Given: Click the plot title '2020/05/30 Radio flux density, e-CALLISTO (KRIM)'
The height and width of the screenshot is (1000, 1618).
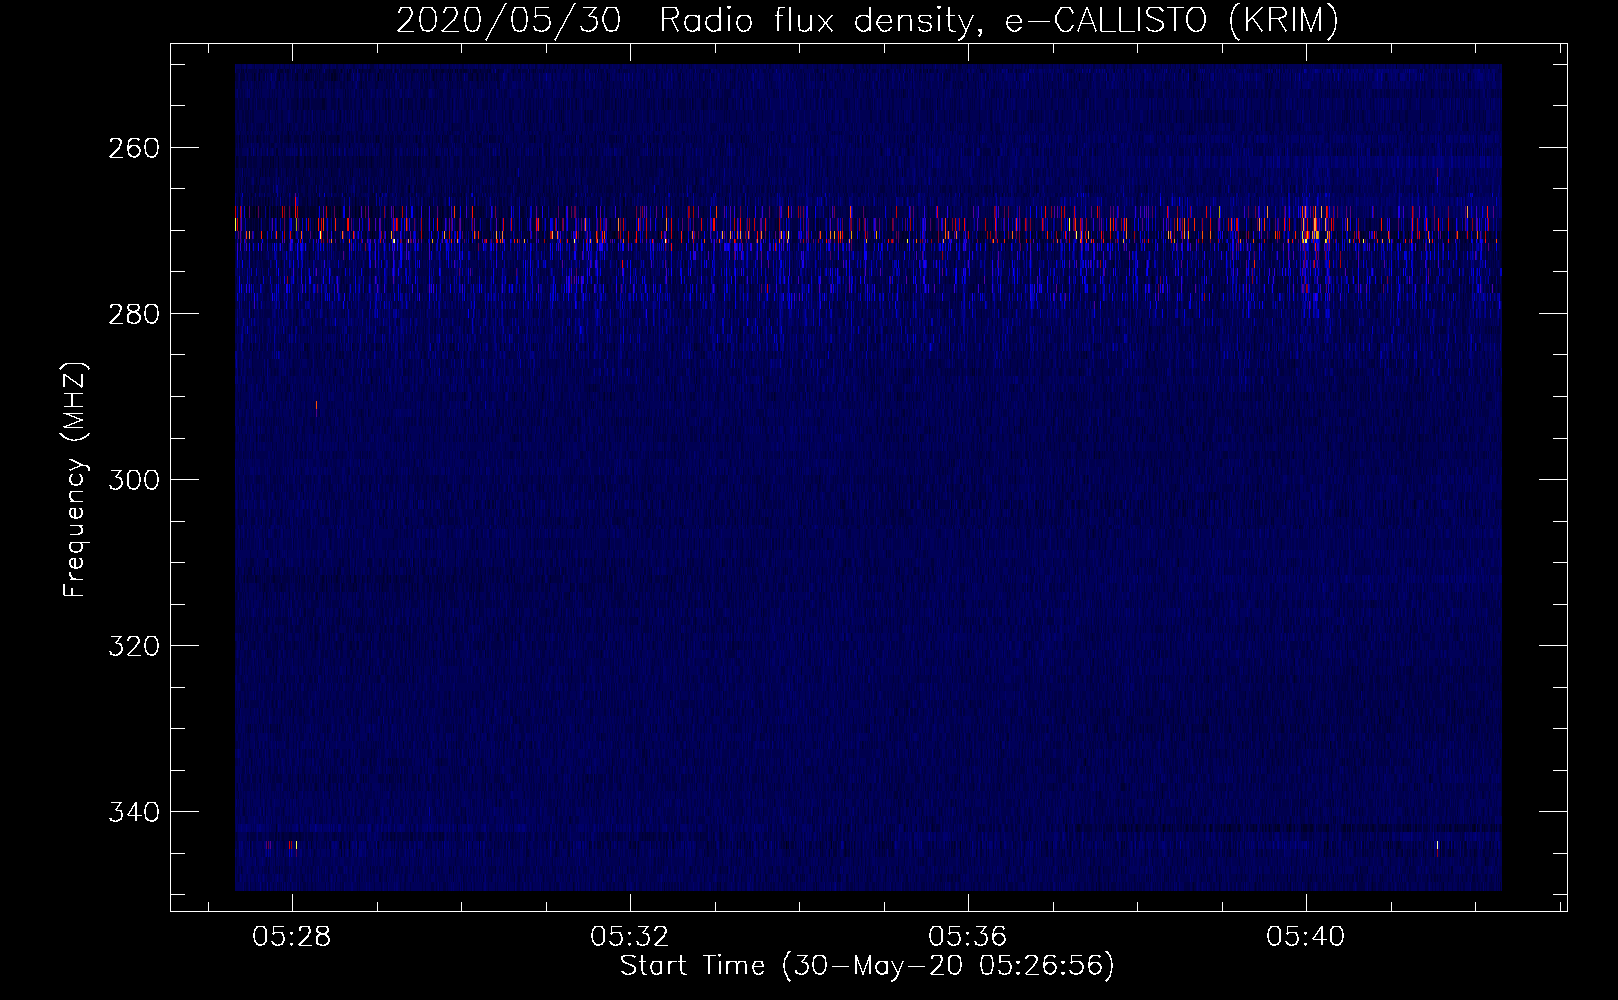Looking at the screenshot, I should coord(867,20).
